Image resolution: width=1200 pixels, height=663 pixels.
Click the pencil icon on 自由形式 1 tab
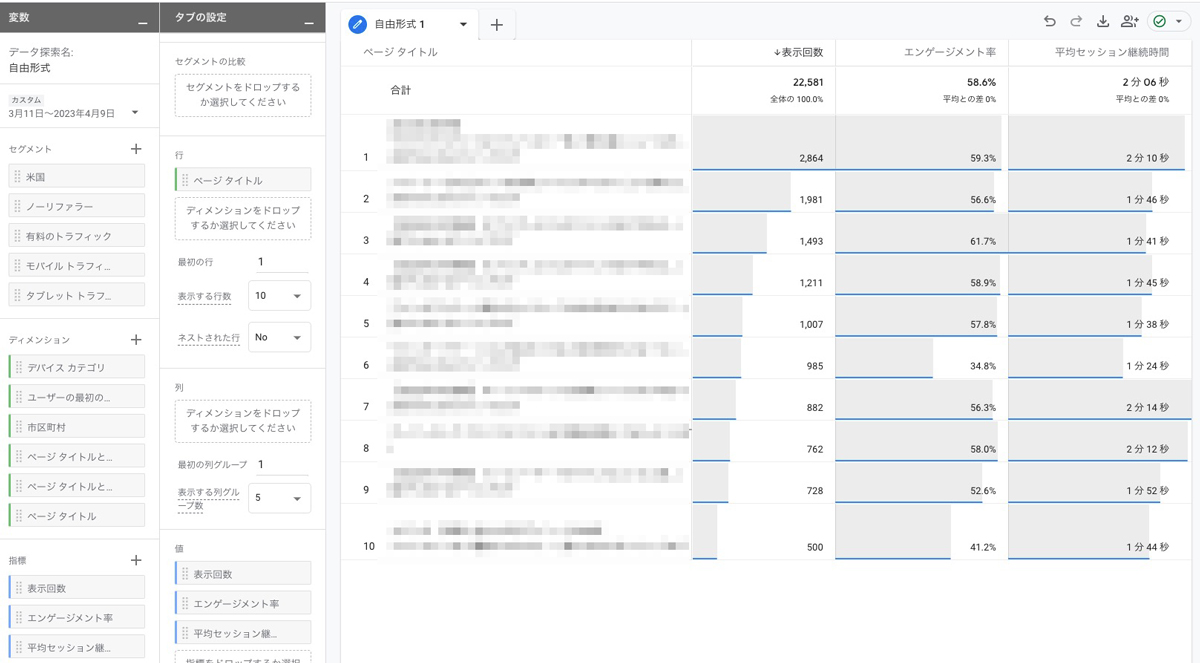tap(357, 24)
